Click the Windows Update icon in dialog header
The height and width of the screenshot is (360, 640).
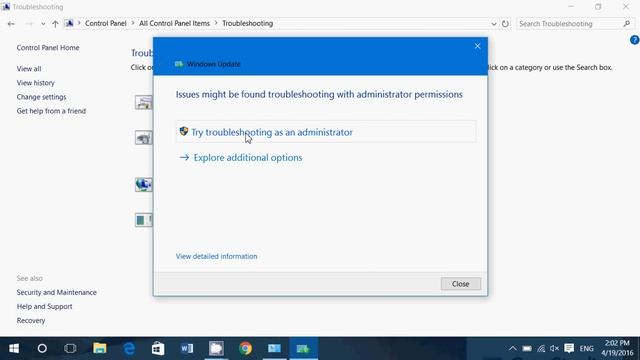179,64
